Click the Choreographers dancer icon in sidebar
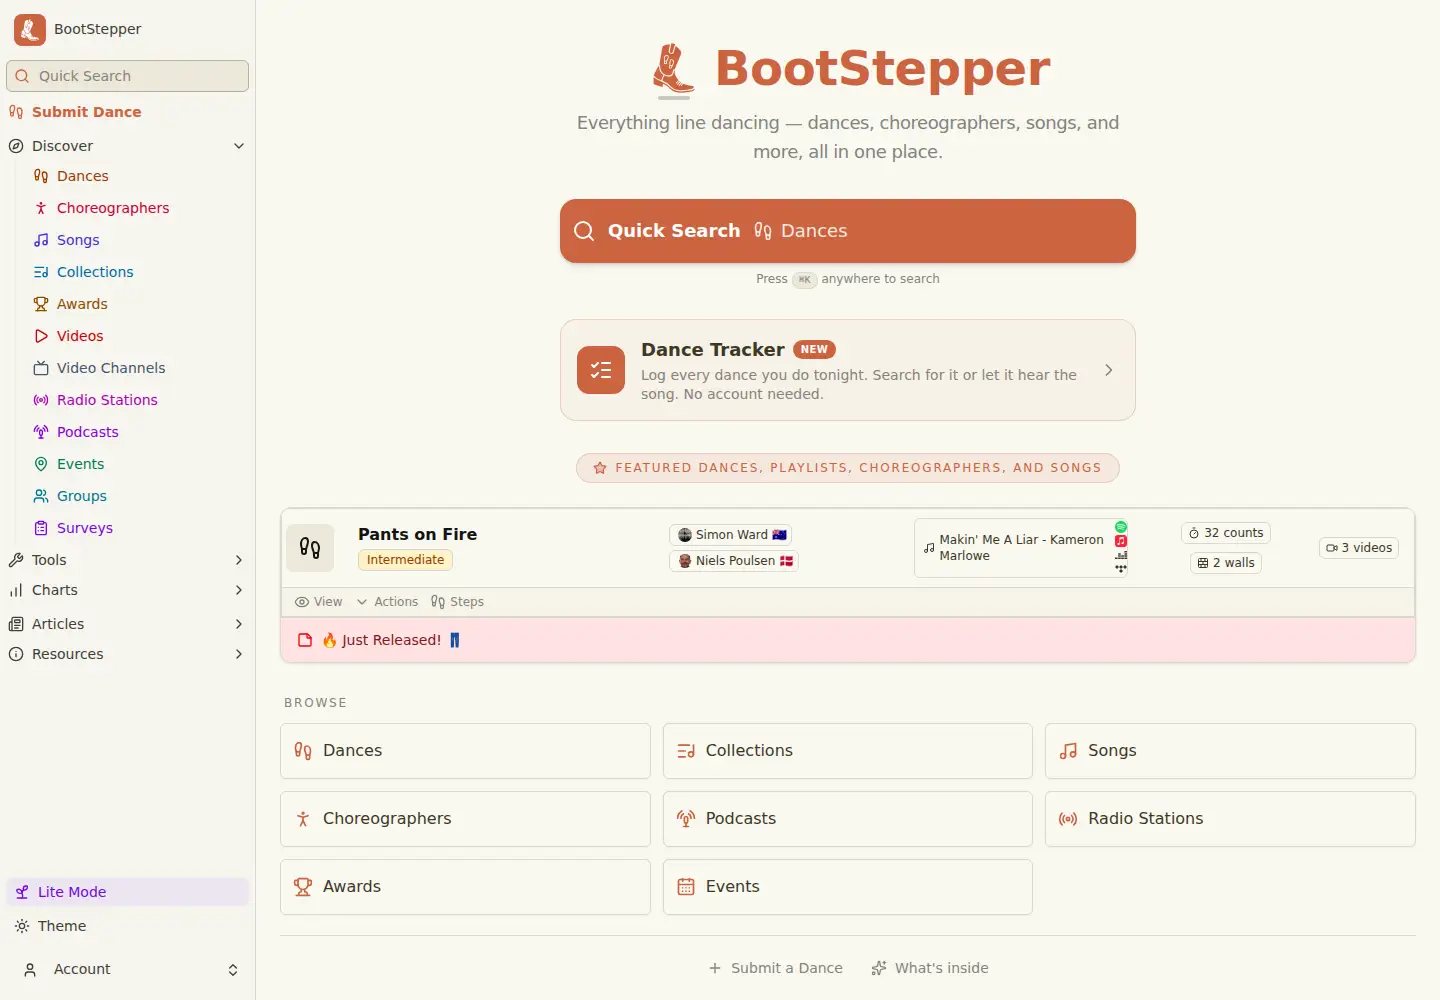The image size is (1440, 1000). point(41,208)
